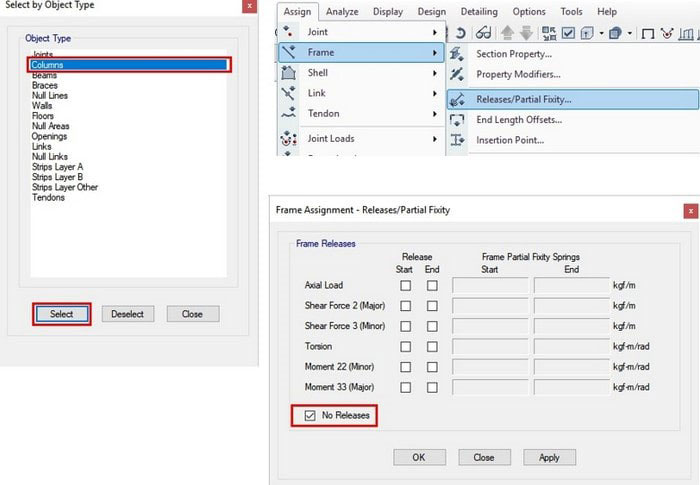The height and width of the screenshot is (485, 700).
Task: Click the Insertion Point icon
Action: (x=457, y=141)
